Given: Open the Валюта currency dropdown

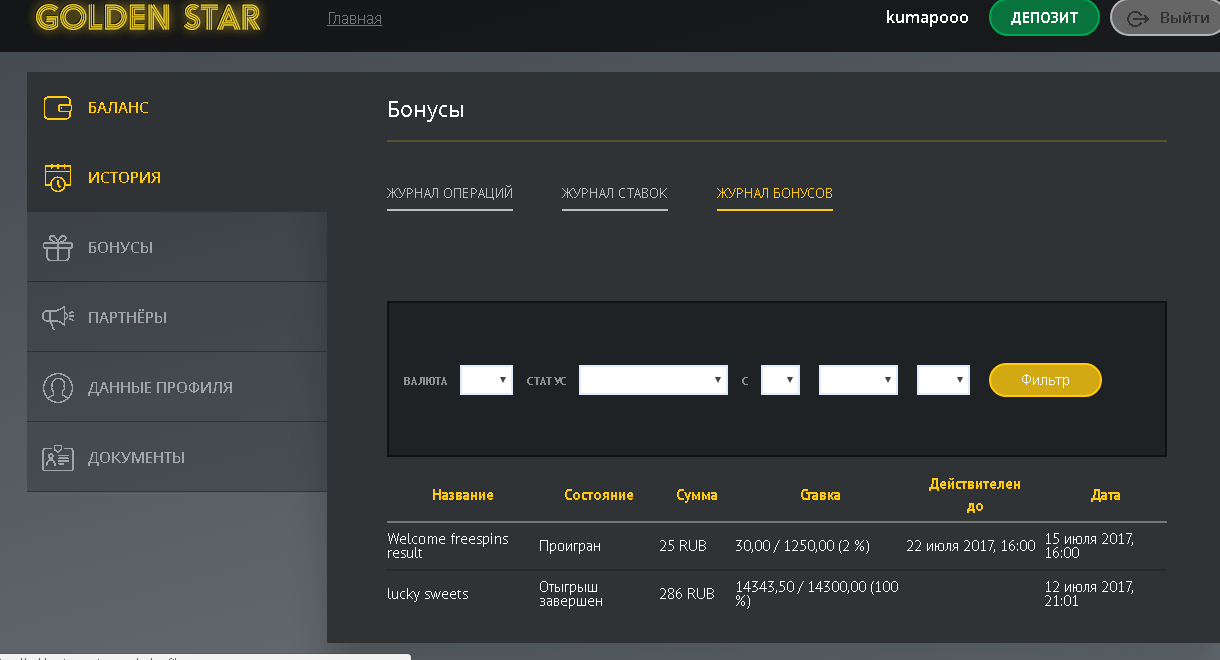Looking at the screenshot, I should point(486,380).
